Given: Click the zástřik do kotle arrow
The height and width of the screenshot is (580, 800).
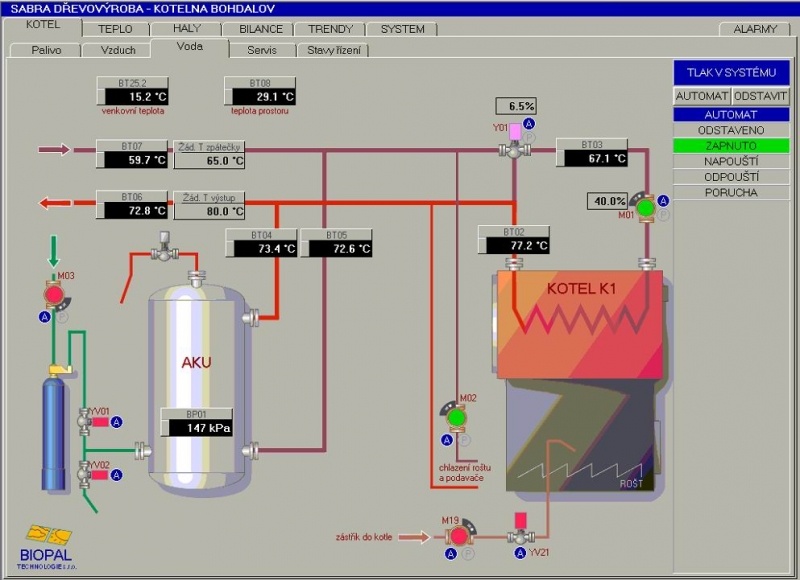Looking at the screenshot, I should (x=414, y=537).
